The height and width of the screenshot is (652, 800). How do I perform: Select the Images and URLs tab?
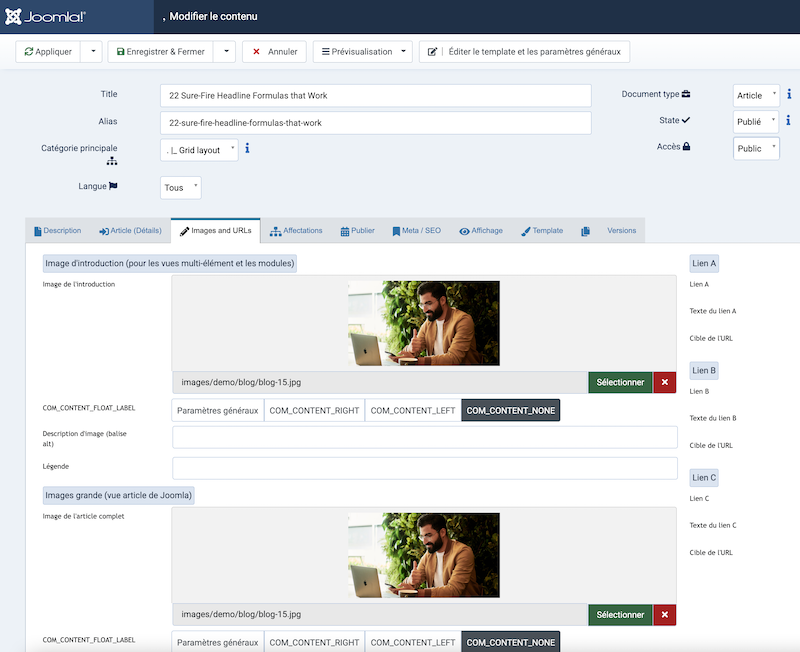(215, 231)
